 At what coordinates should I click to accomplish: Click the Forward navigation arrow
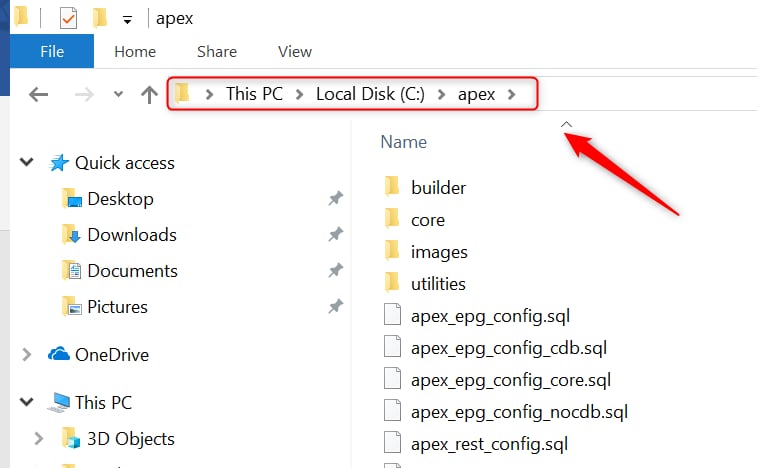click(x=85, y=95)
